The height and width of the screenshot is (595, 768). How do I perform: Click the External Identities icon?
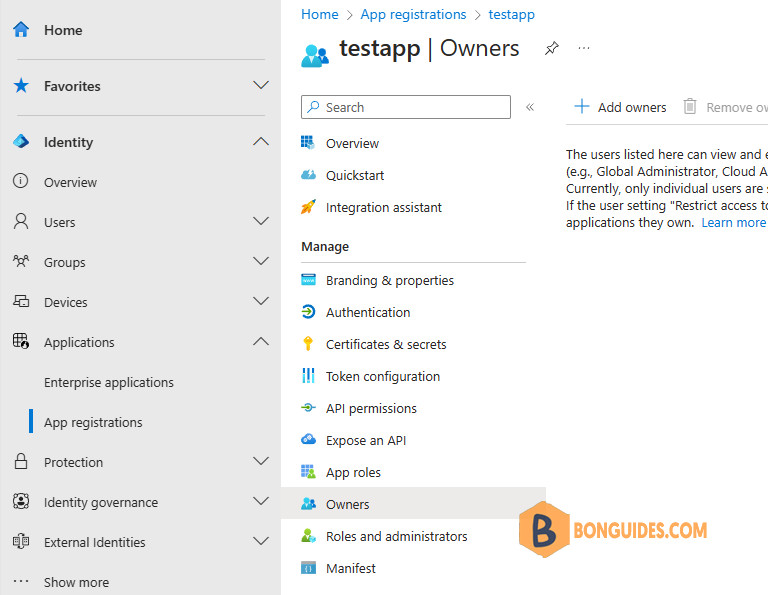click(21, 541)
